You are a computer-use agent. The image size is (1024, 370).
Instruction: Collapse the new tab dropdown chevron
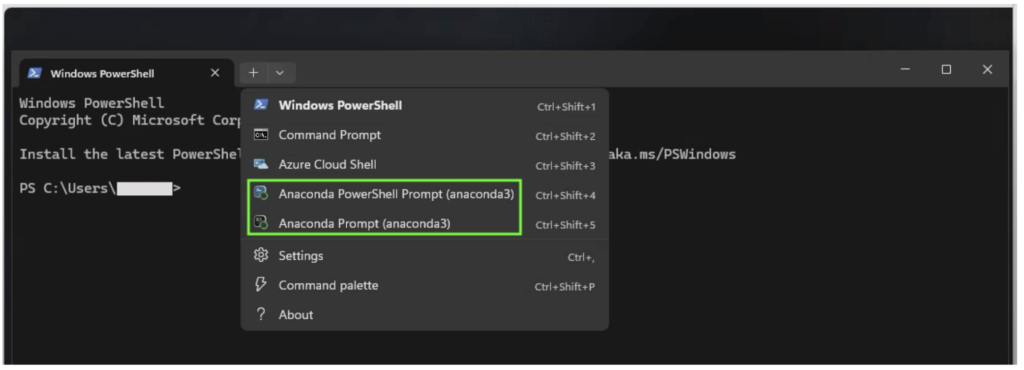pos(280,73)
